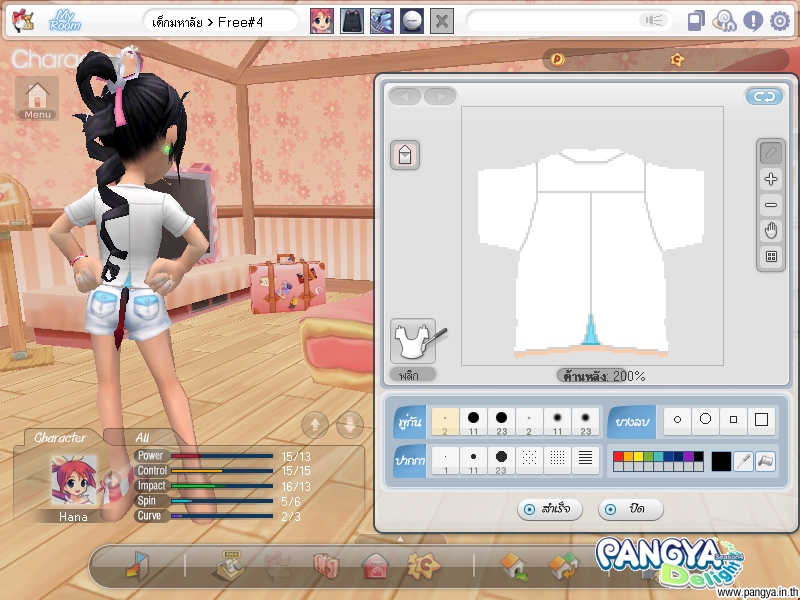
Task: Select hard size 2 brush in ทูกัน row
Action: [x=445, y=421]
